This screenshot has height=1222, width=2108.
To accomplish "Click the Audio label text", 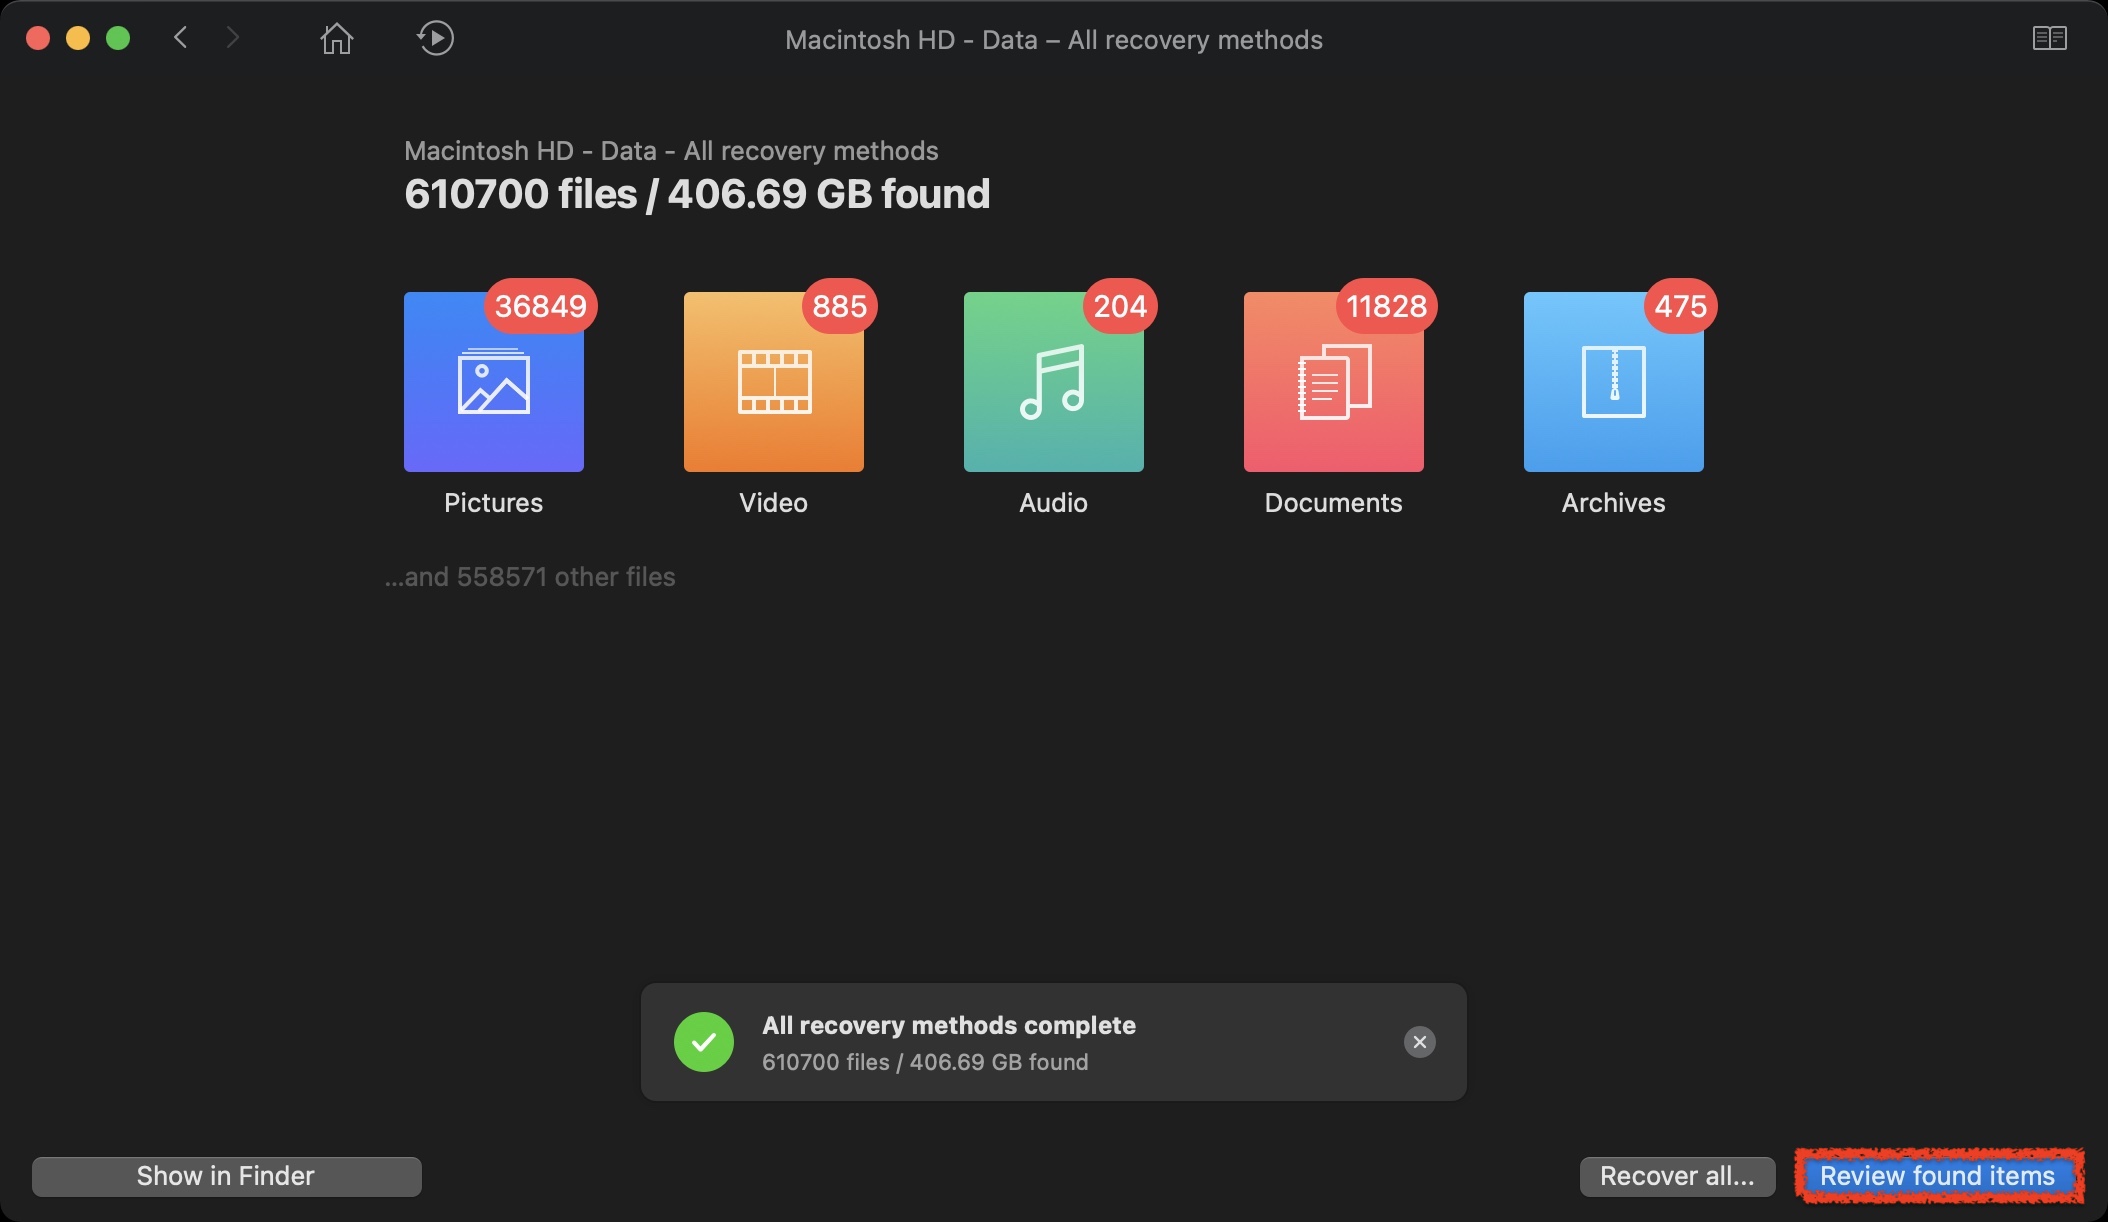I will click(x=1054, y=503).
